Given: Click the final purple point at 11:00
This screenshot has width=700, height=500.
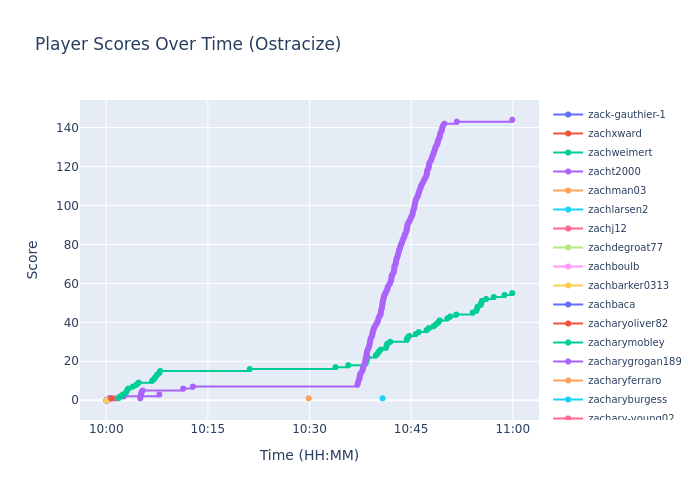Looking at the screenshot, I should tap(512, 120).
